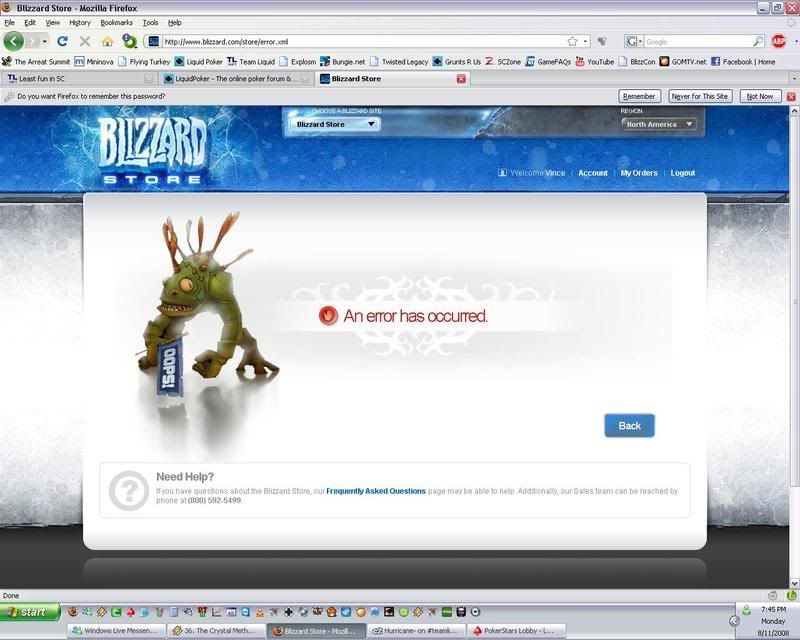Viewport: 800px width, 640px height.
Task: Open the Bungie.net bookmark
Action: pos(342,62)
